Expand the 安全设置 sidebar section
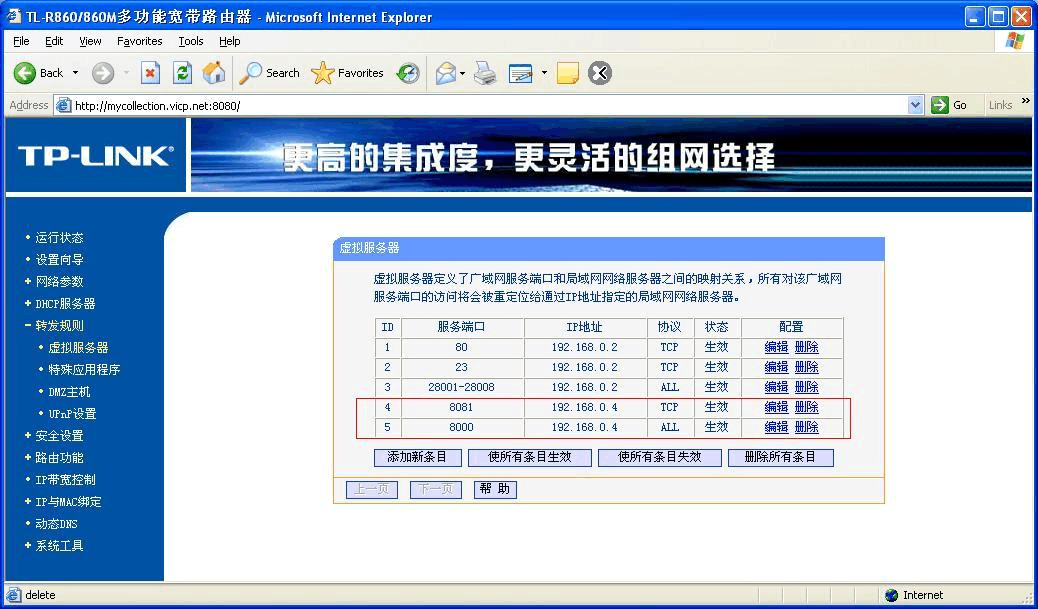 pos(59,436)
